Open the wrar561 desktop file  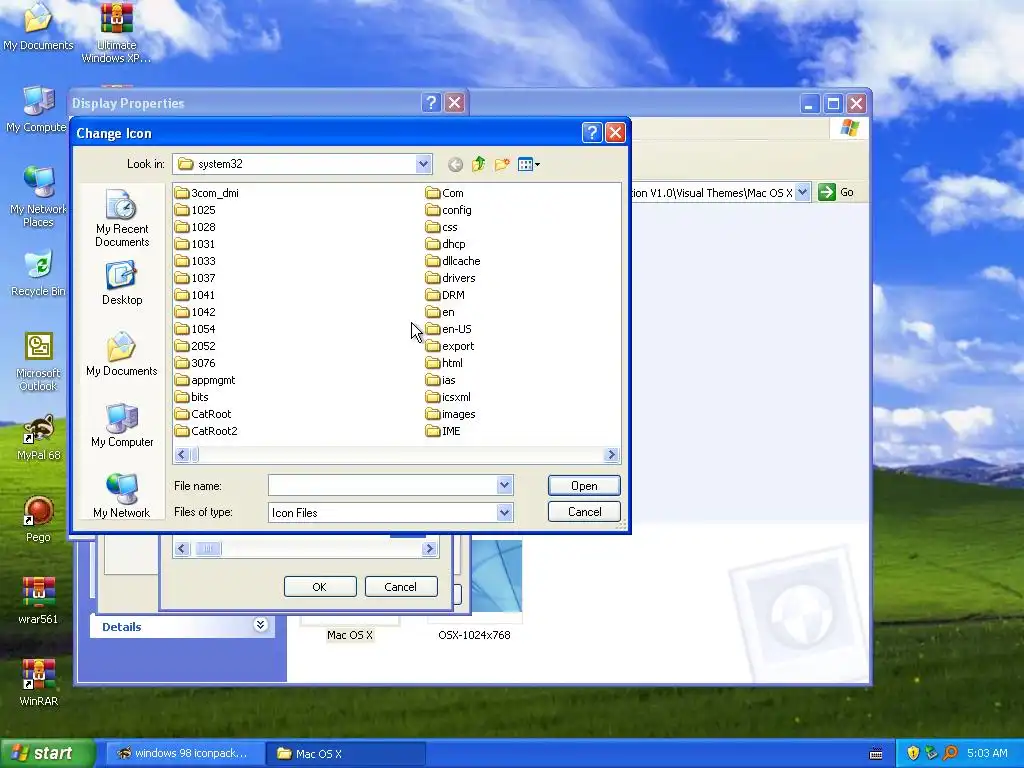[38, 601]
